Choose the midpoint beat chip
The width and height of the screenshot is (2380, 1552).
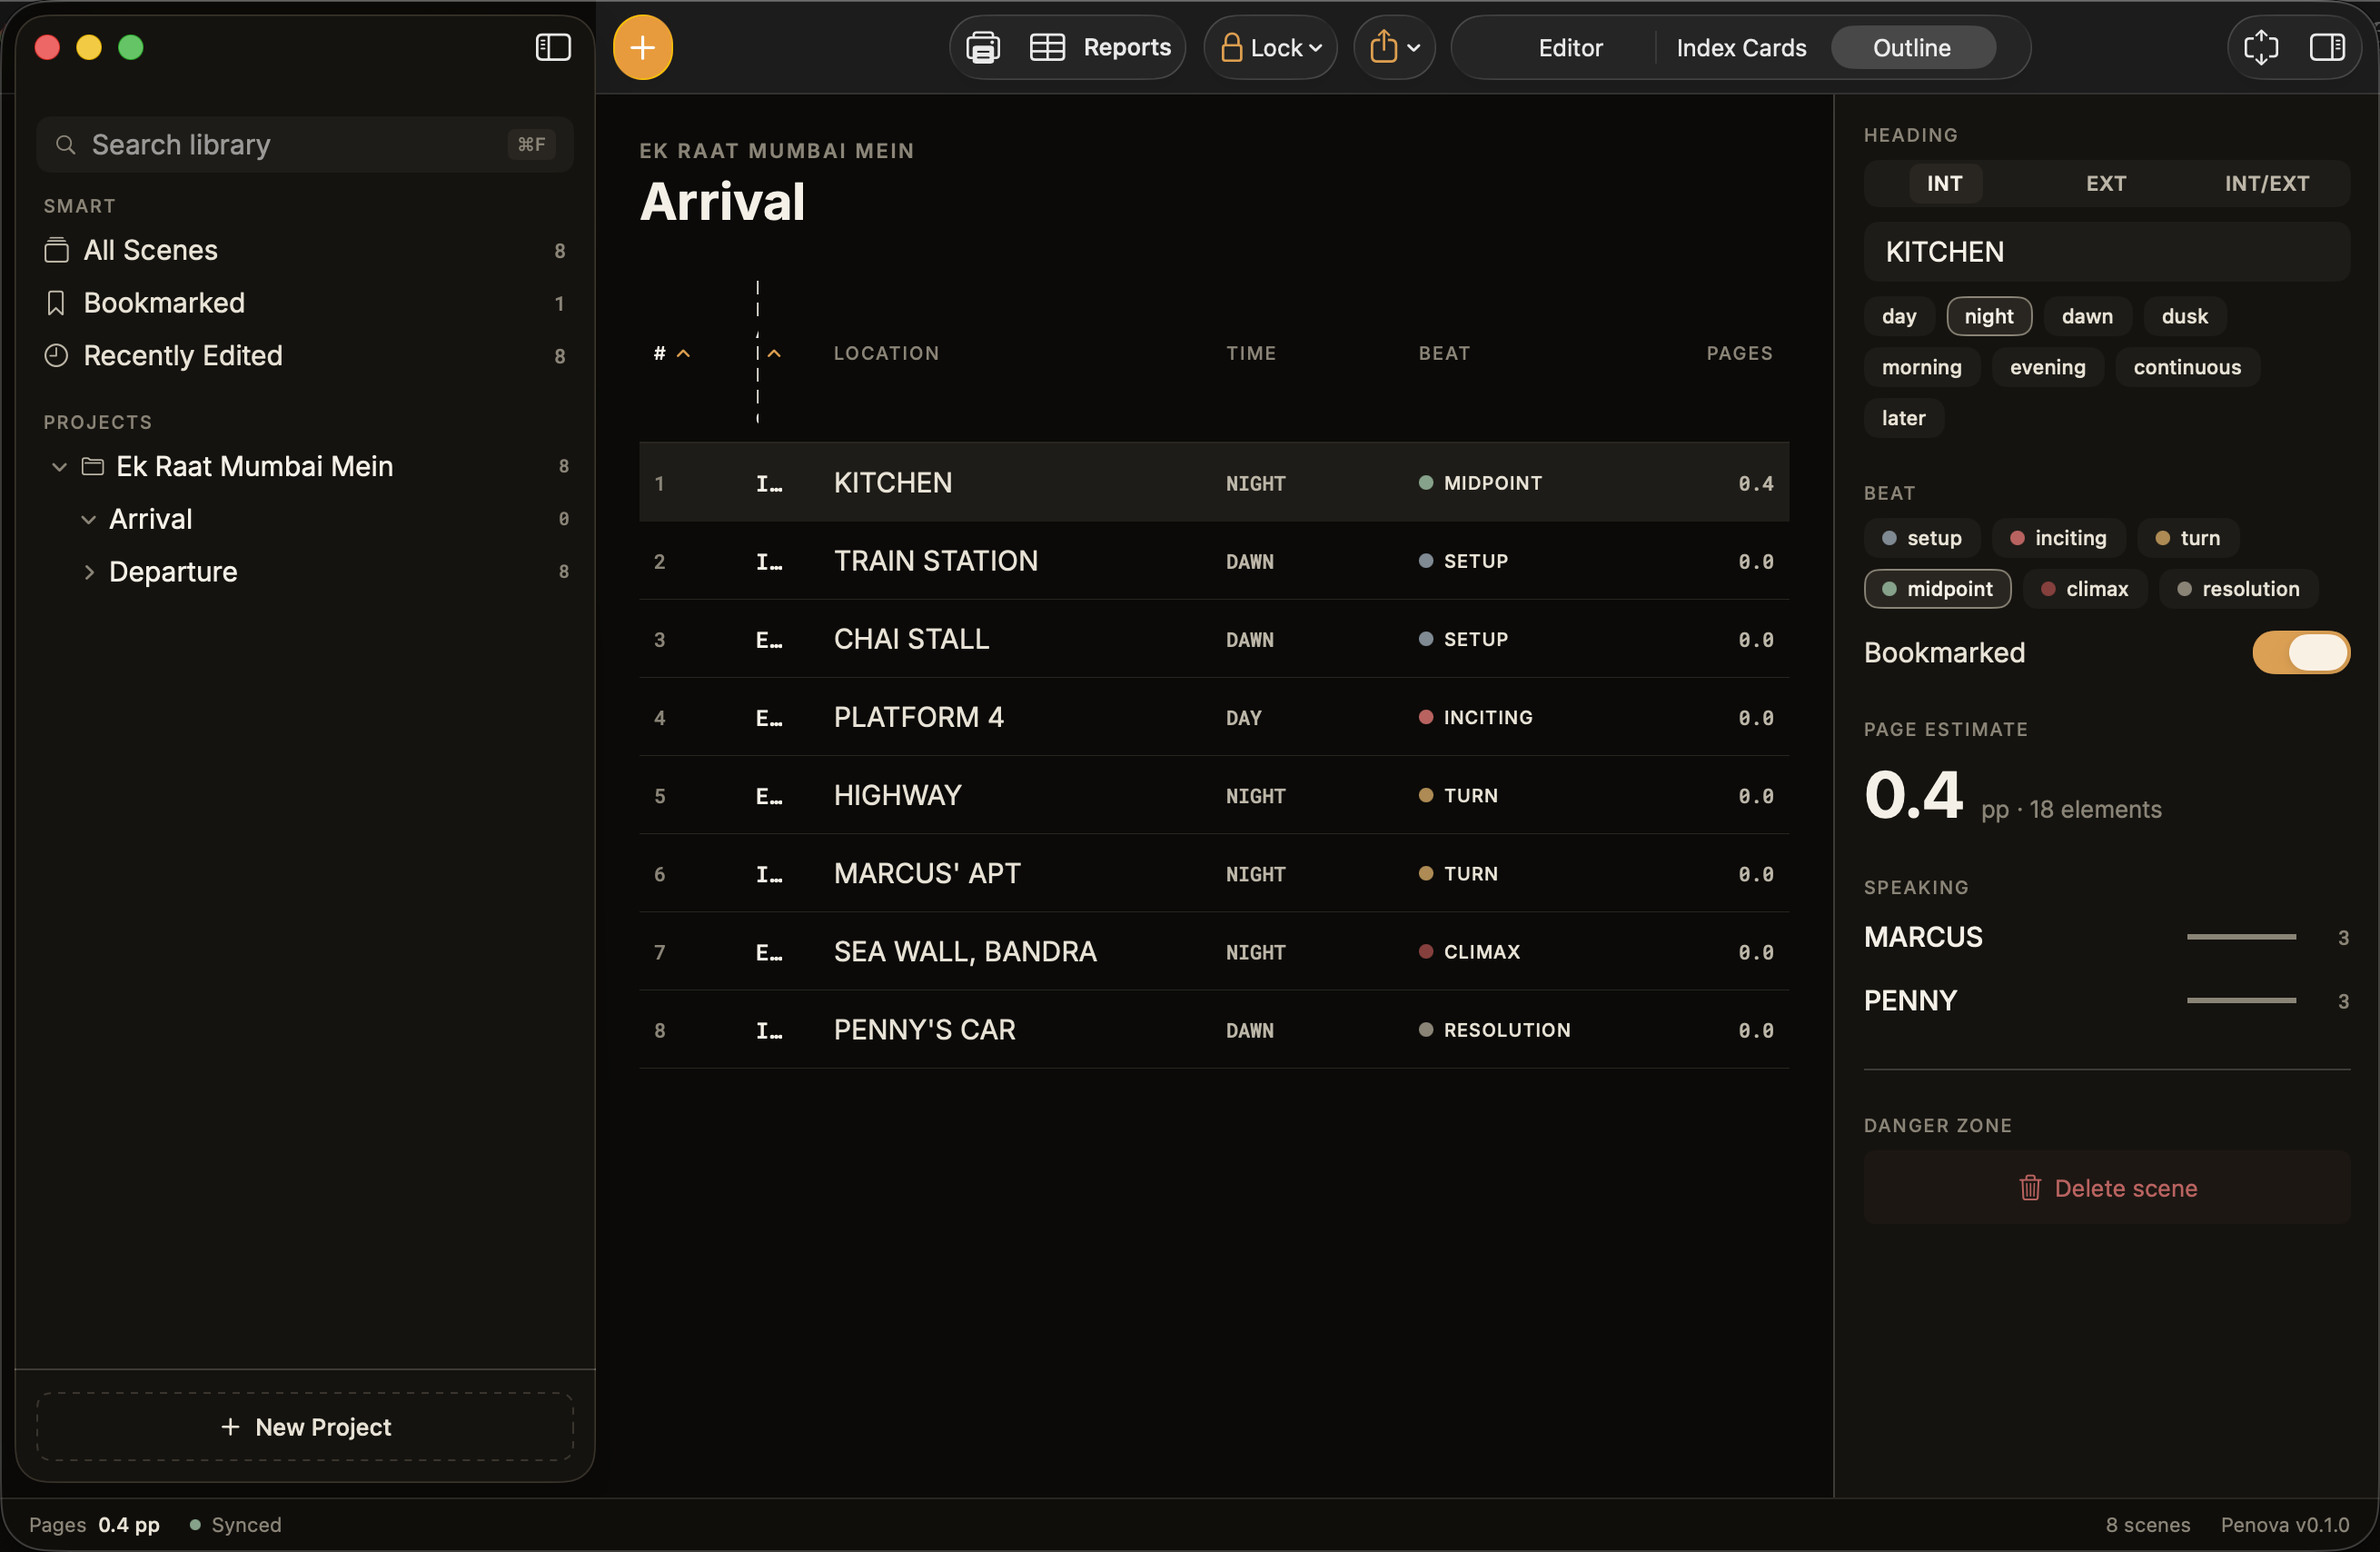1937,589
